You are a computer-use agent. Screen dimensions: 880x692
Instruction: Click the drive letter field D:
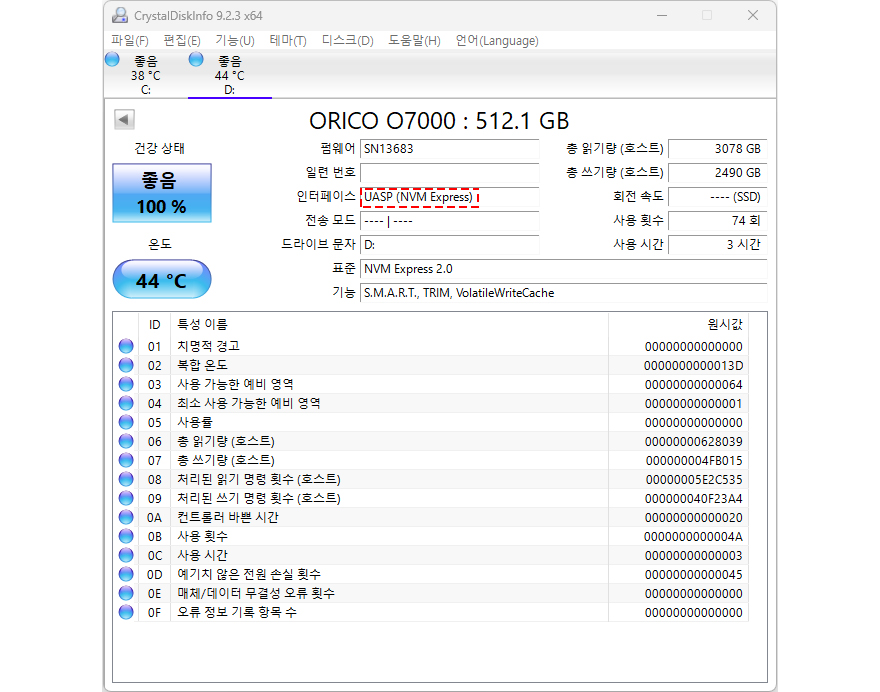coord(450,245)
